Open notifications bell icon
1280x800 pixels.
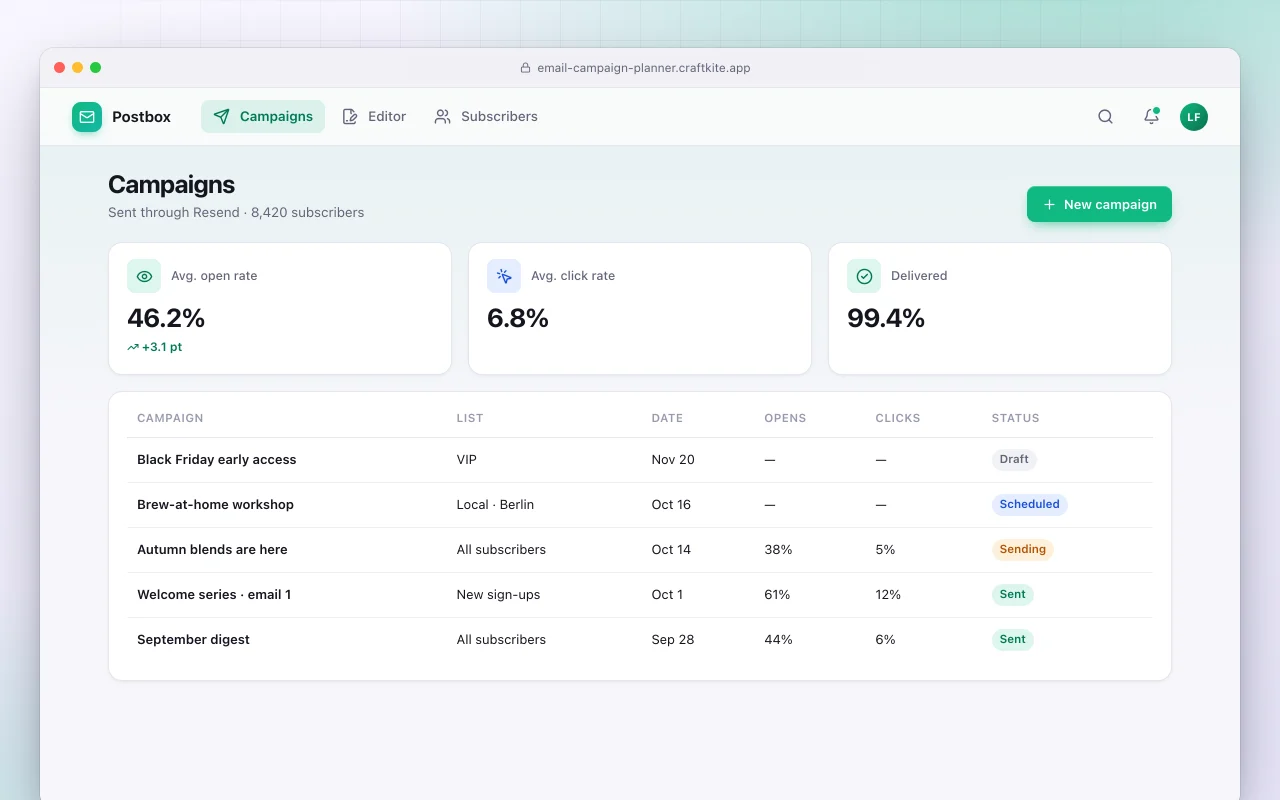pos(1151,117)
